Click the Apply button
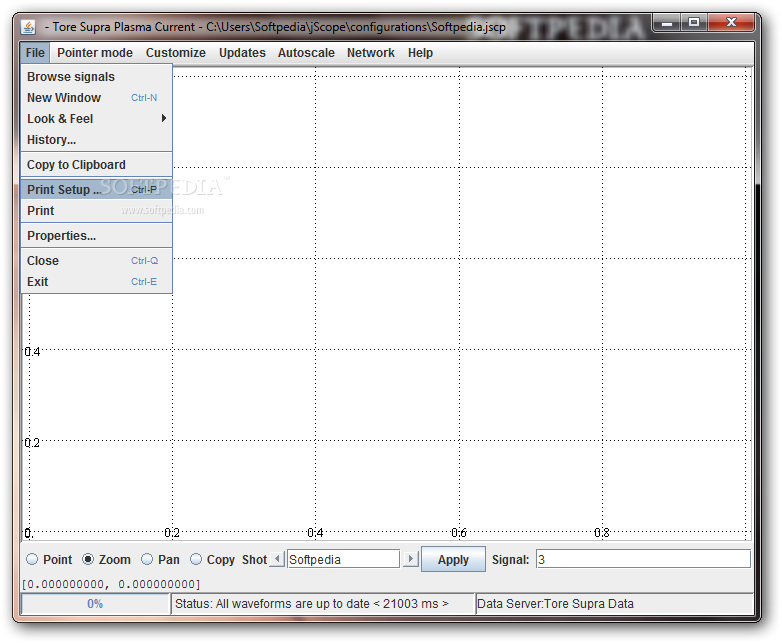Viewport: 782px width, 643px height. (453, 559)
